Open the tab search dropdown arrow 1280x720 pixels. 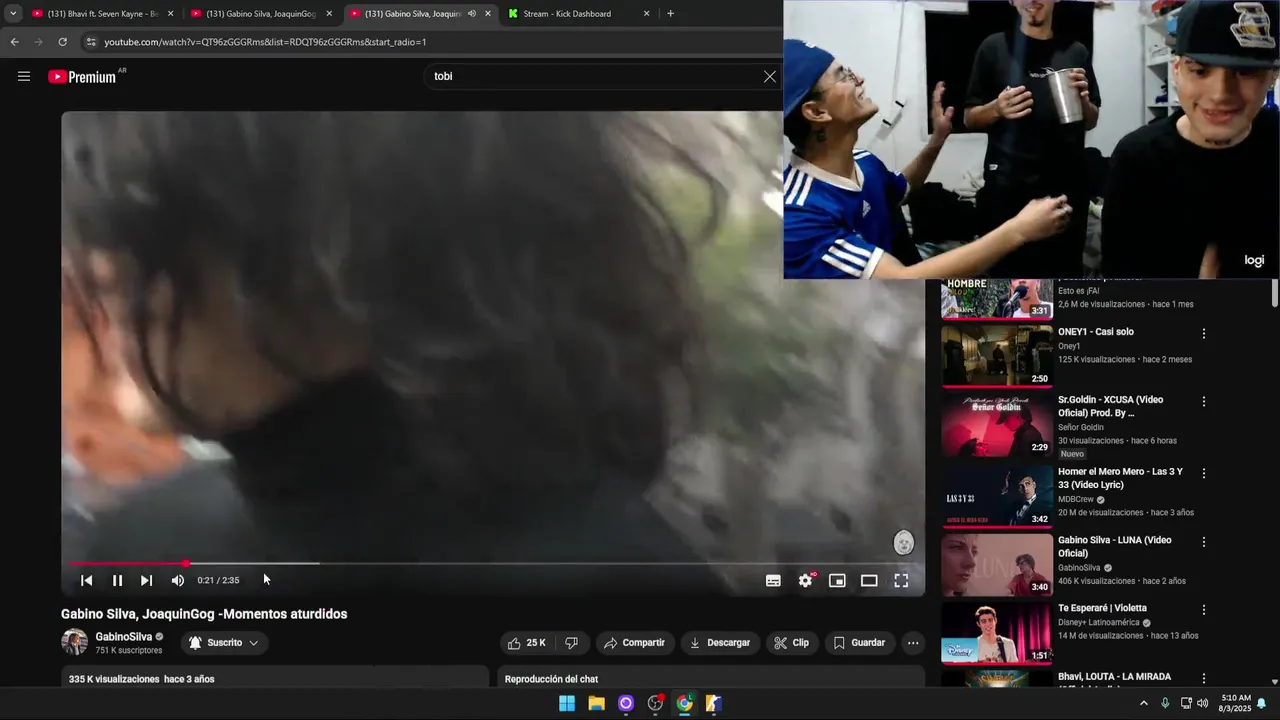12,14
